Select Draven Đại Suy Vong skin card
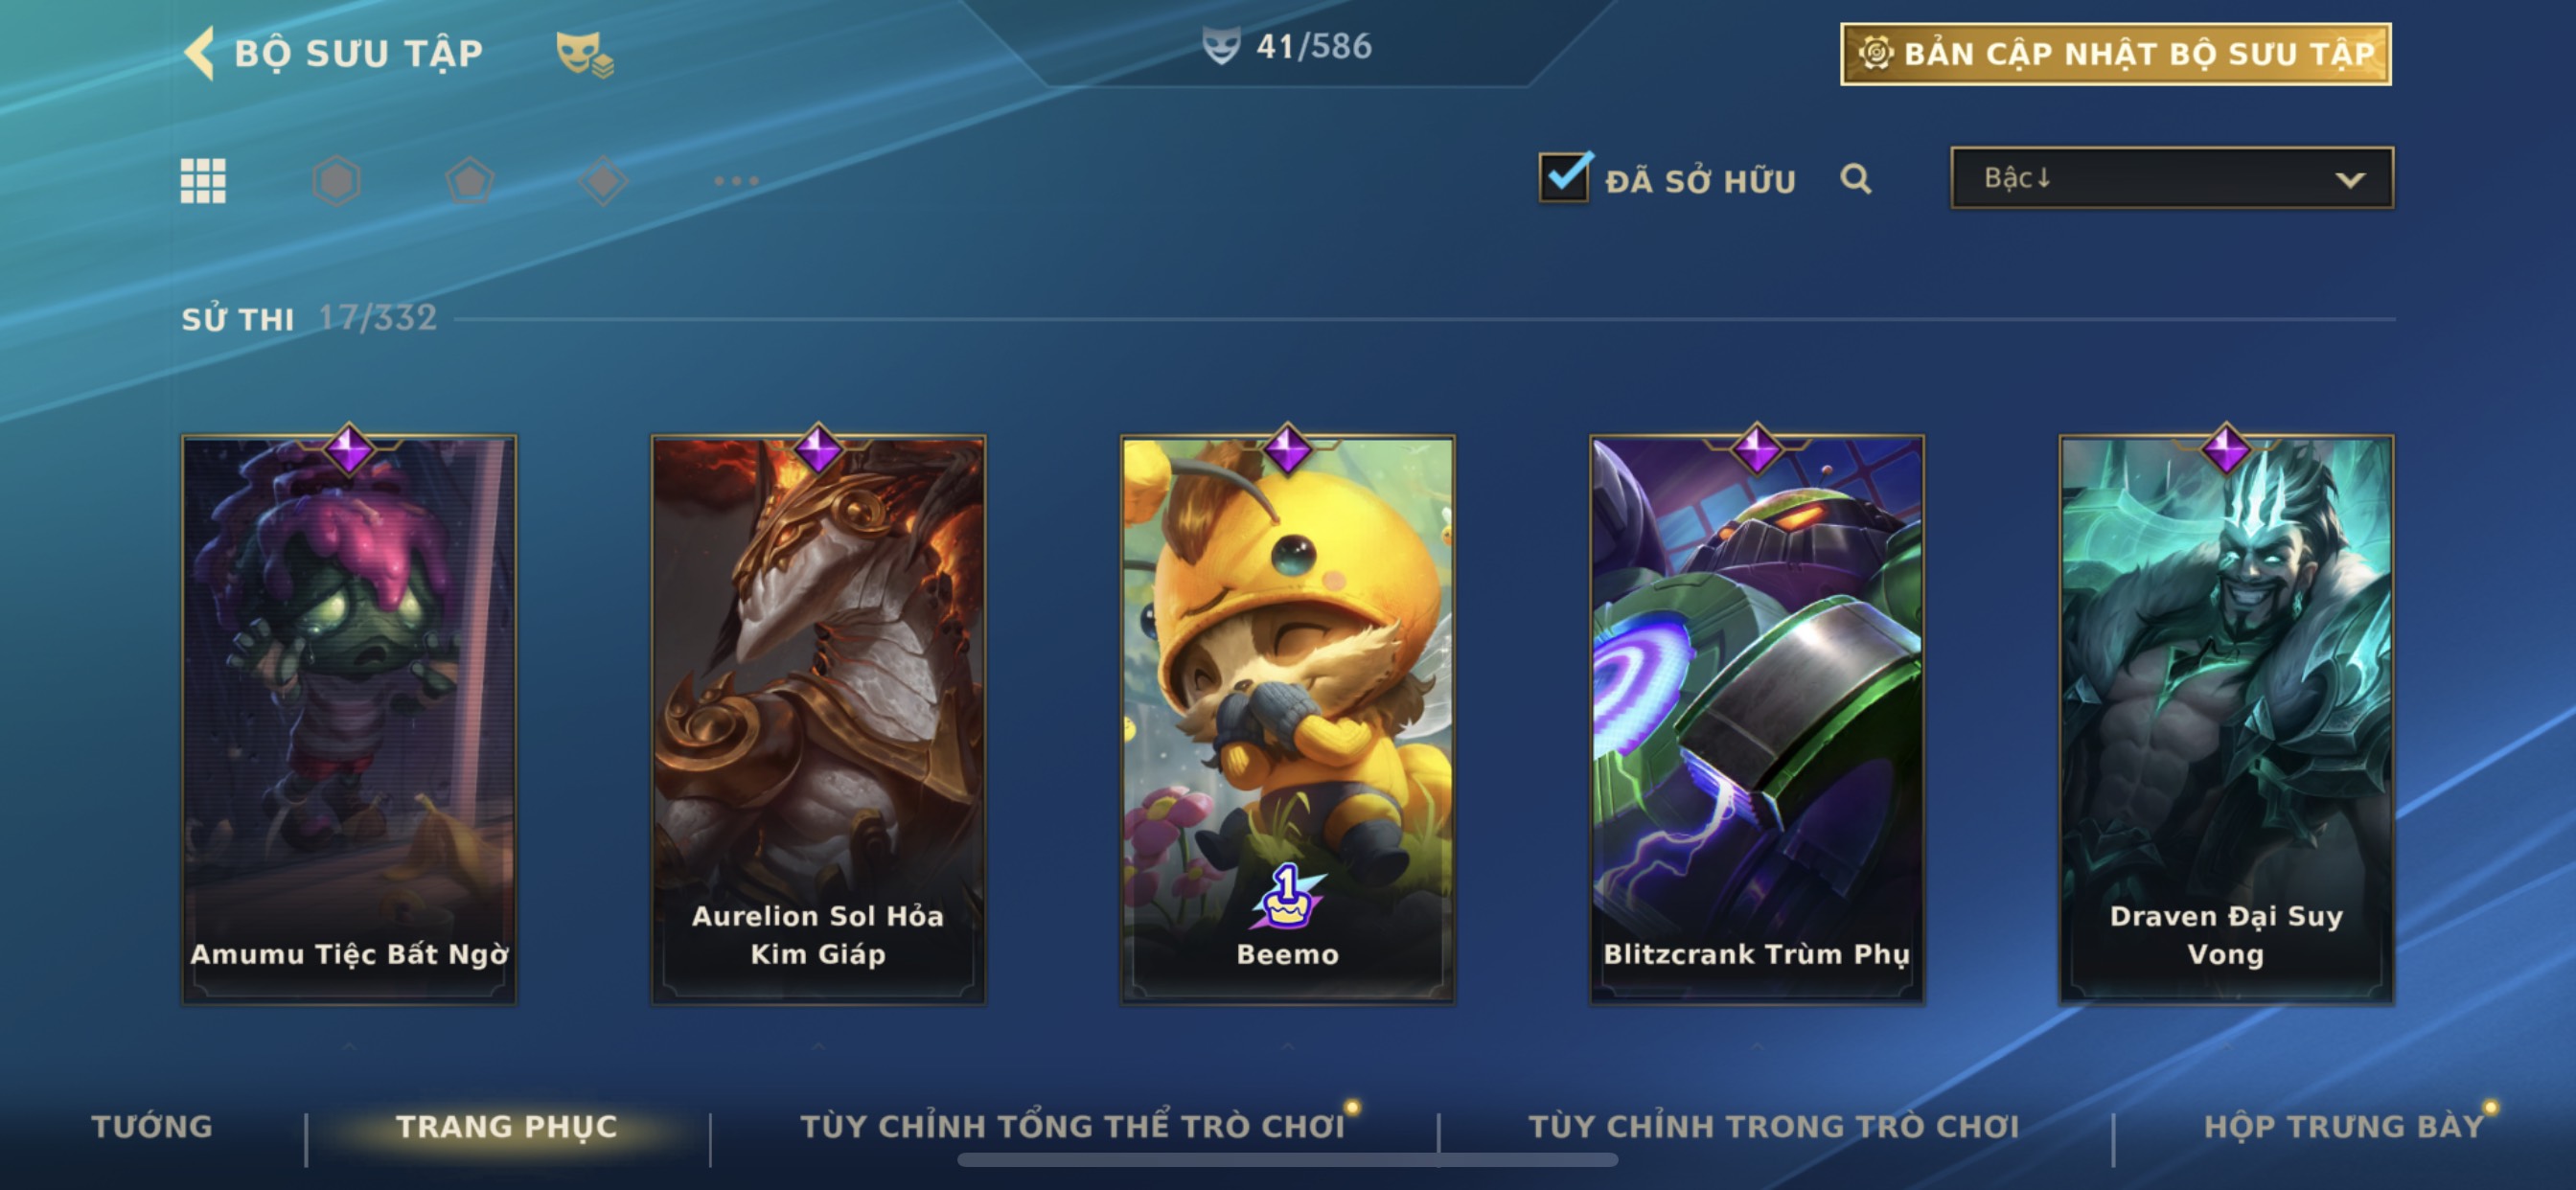Viewport: 2576px width, 1190px height. (x=2226, y=718)
